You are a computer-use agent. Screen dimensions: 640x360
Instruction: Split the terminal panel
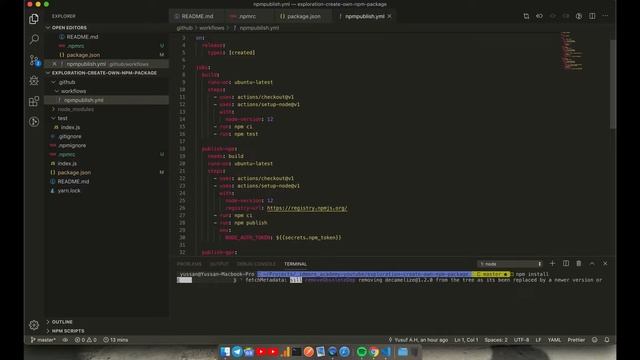566,264
